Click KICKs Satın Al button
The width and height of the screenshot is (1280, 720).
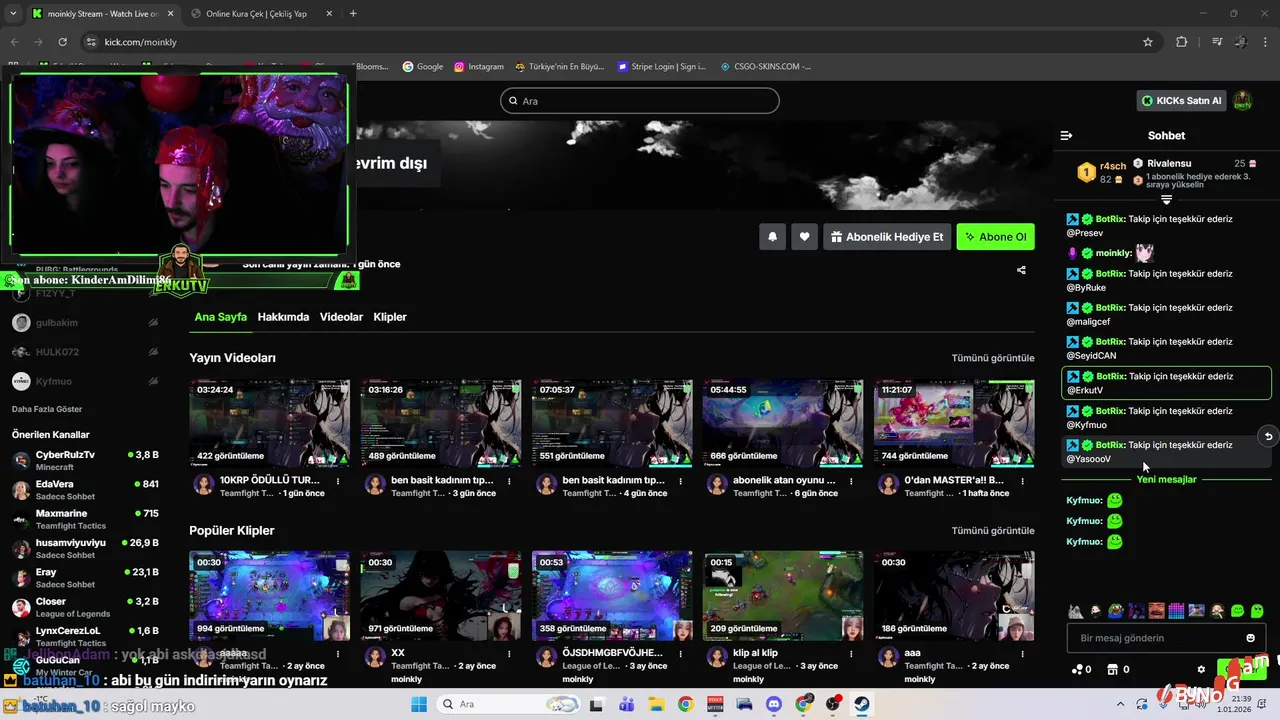pyautogui.click(x=1182, y=101)
